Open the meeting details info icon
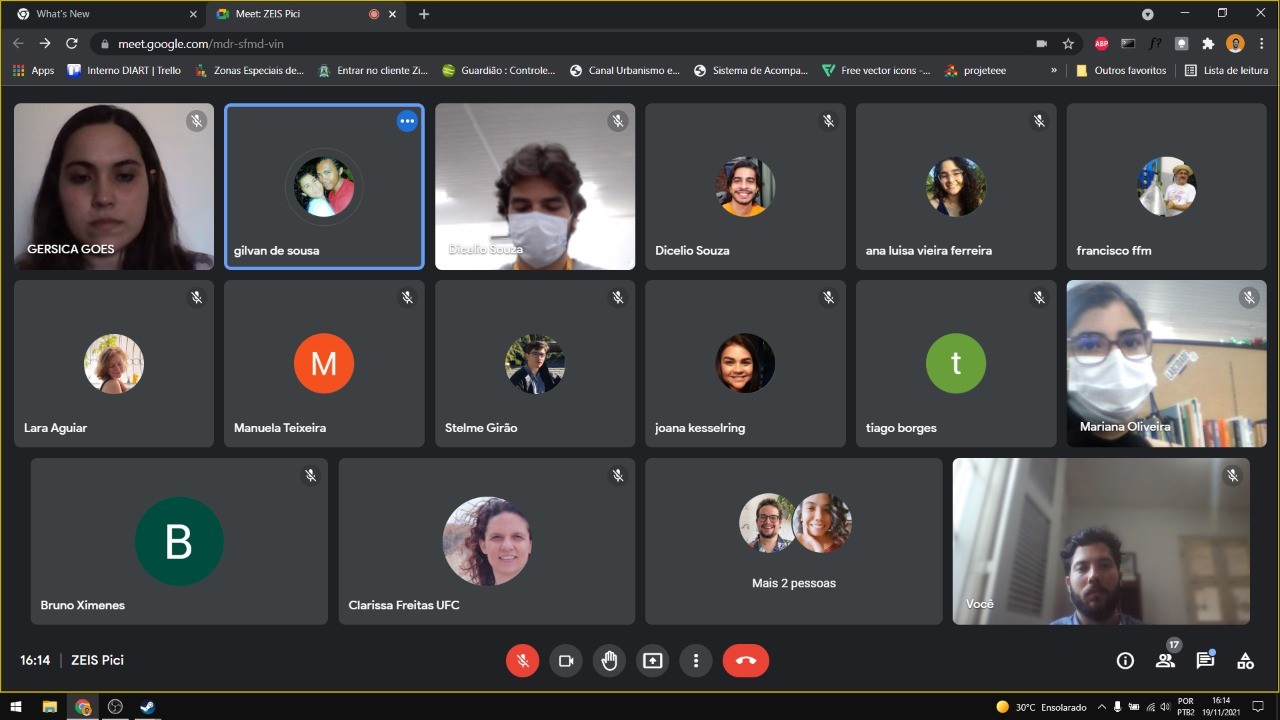 (x=1125, y=661)
